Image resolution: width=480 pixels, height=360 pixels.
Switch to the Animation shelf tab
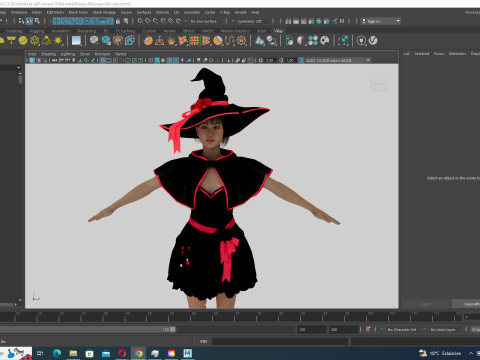point(61,31)
